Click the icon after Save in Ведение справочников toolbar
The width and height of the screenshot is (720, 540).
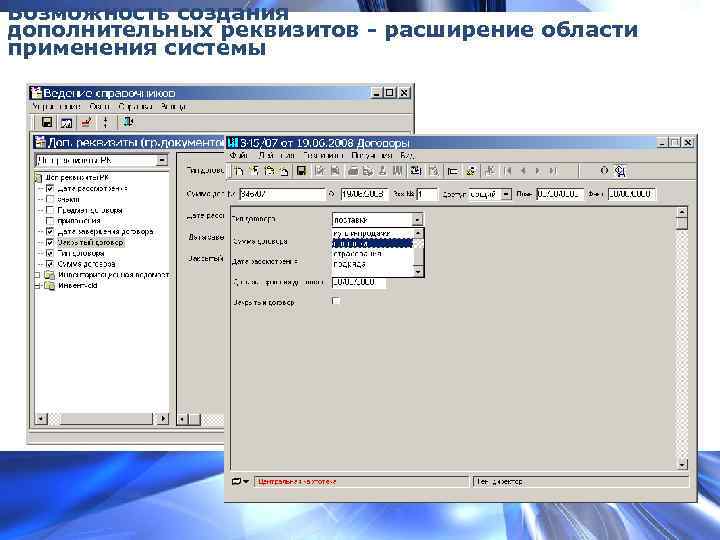coord(67,123)
